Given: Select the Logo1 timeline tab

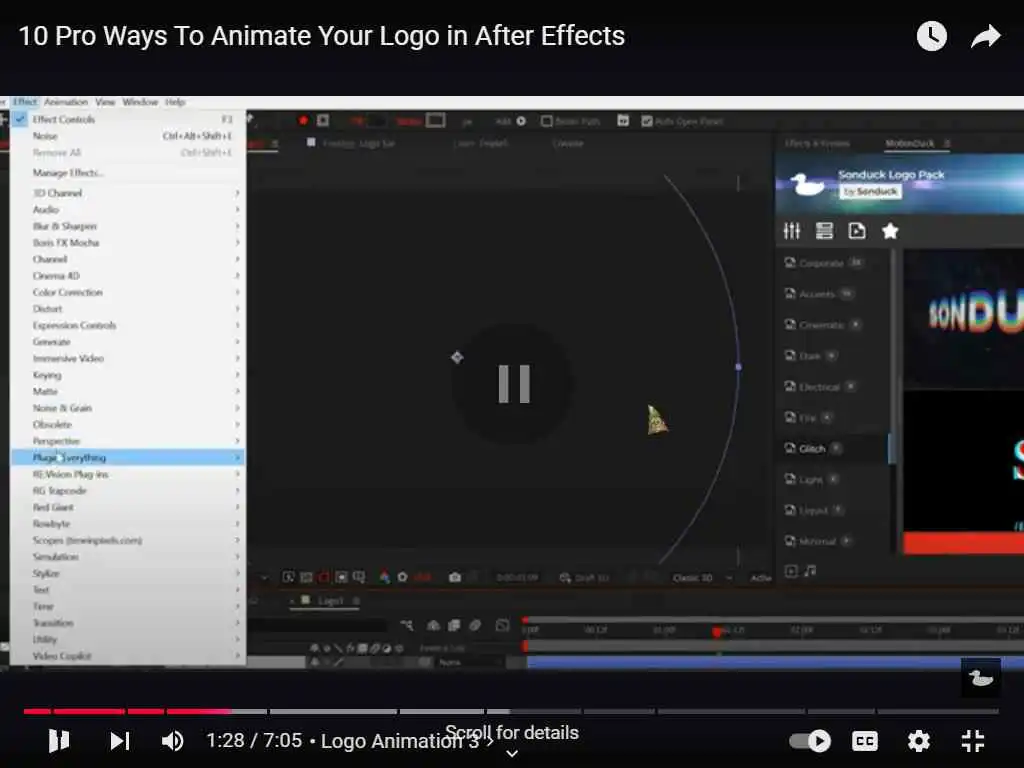Looking at the screenshot, I should tap(330, 601).
